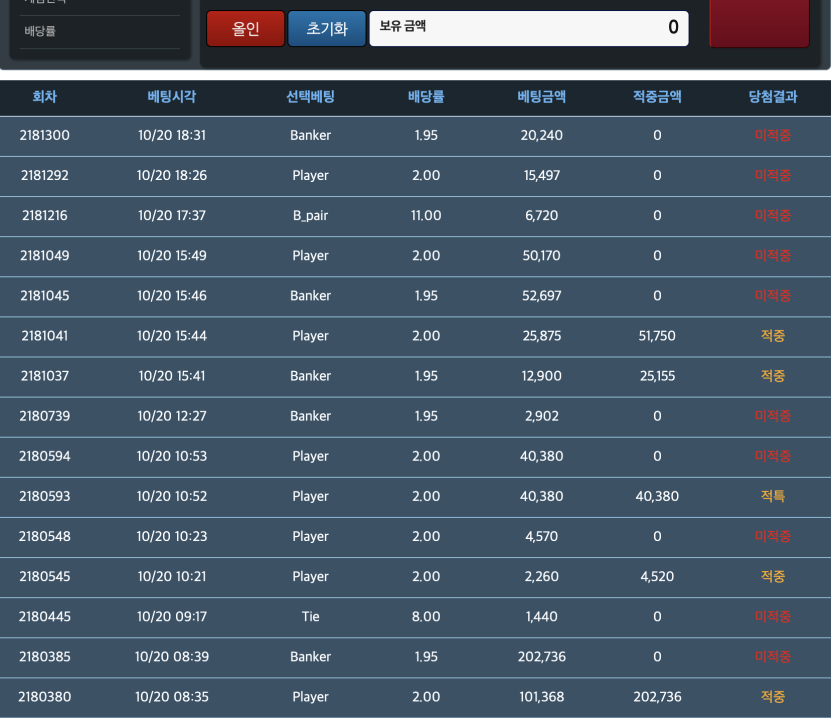The height and width of the screenshot is (718, 835).
Task: Select the 배당률 column header
Action: point(426,97)
